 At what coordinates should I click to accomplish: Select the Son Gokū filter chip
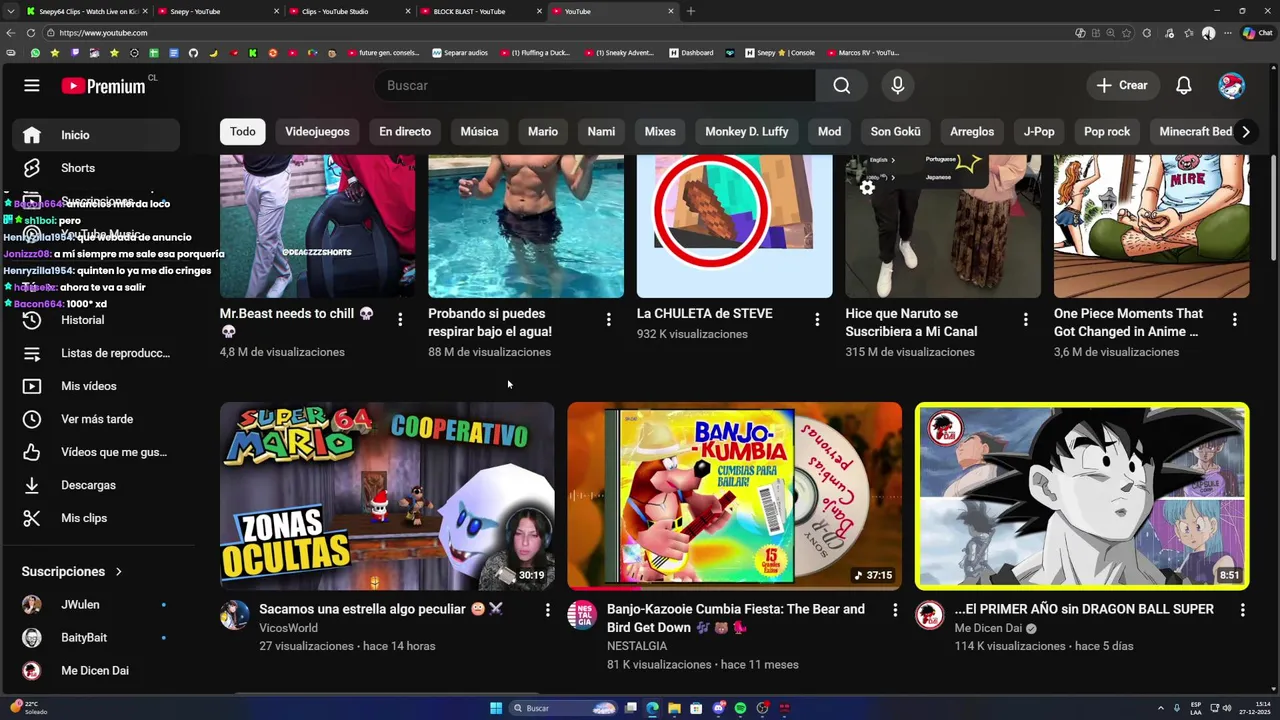(895, 132)
